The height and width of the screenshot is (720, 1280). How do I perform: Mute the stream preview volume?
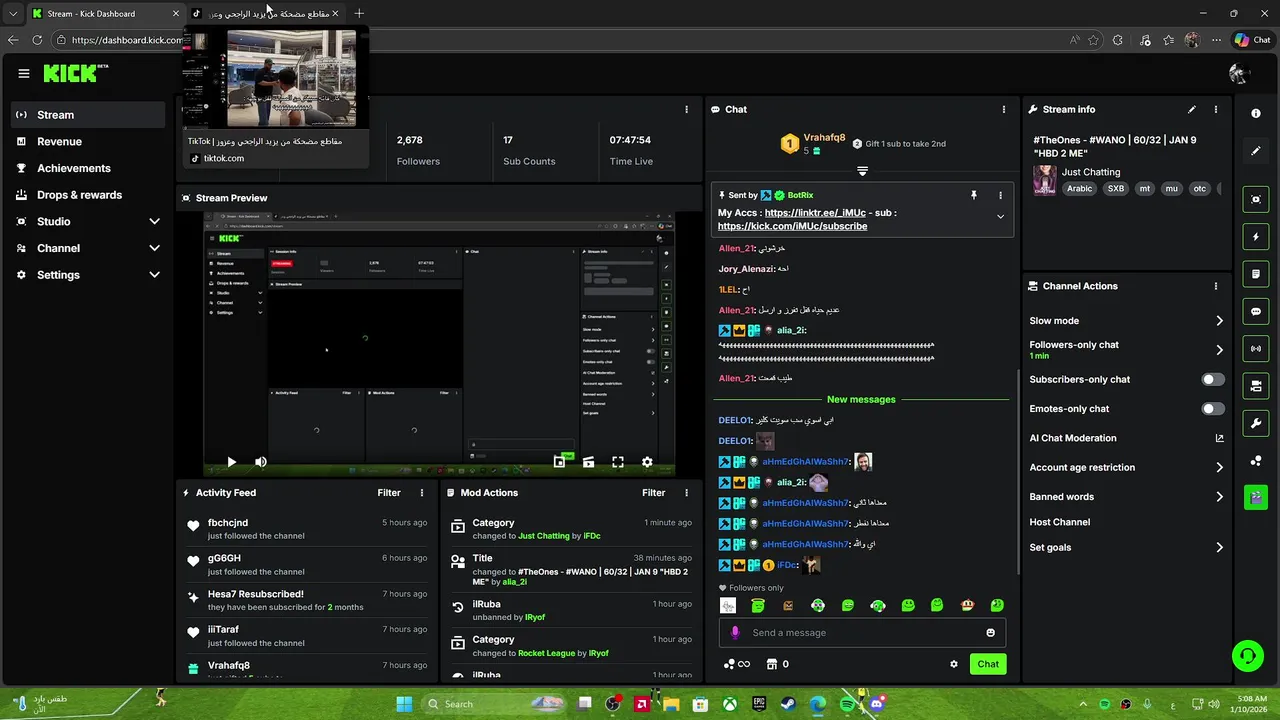pyautogui.click(x=261, y=462)
